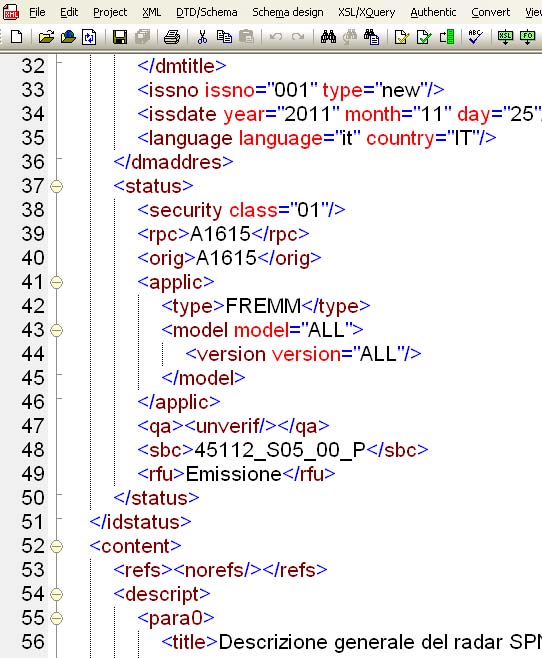The height and width of the screenshot is (658, 542).
Task: Open the XML menu
Action: pyautogui.click(x=151, y=12)
